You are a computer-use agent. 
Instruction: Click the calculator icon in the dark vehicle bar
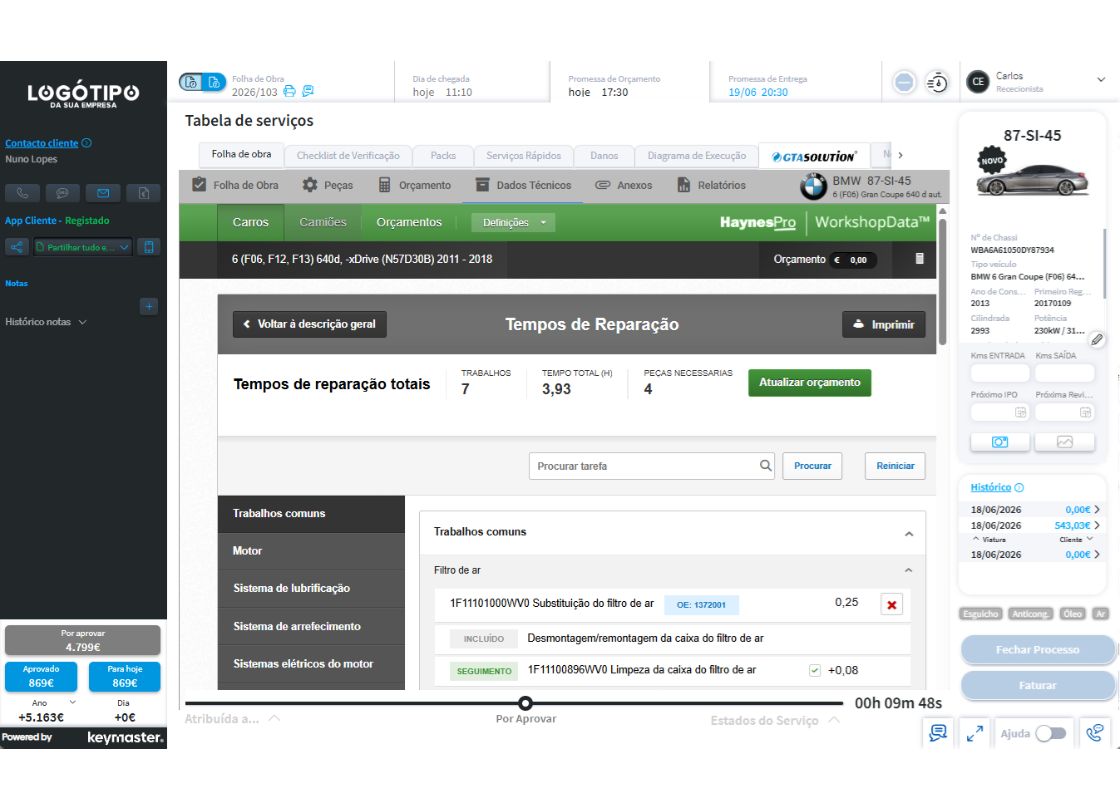(919, 259)
